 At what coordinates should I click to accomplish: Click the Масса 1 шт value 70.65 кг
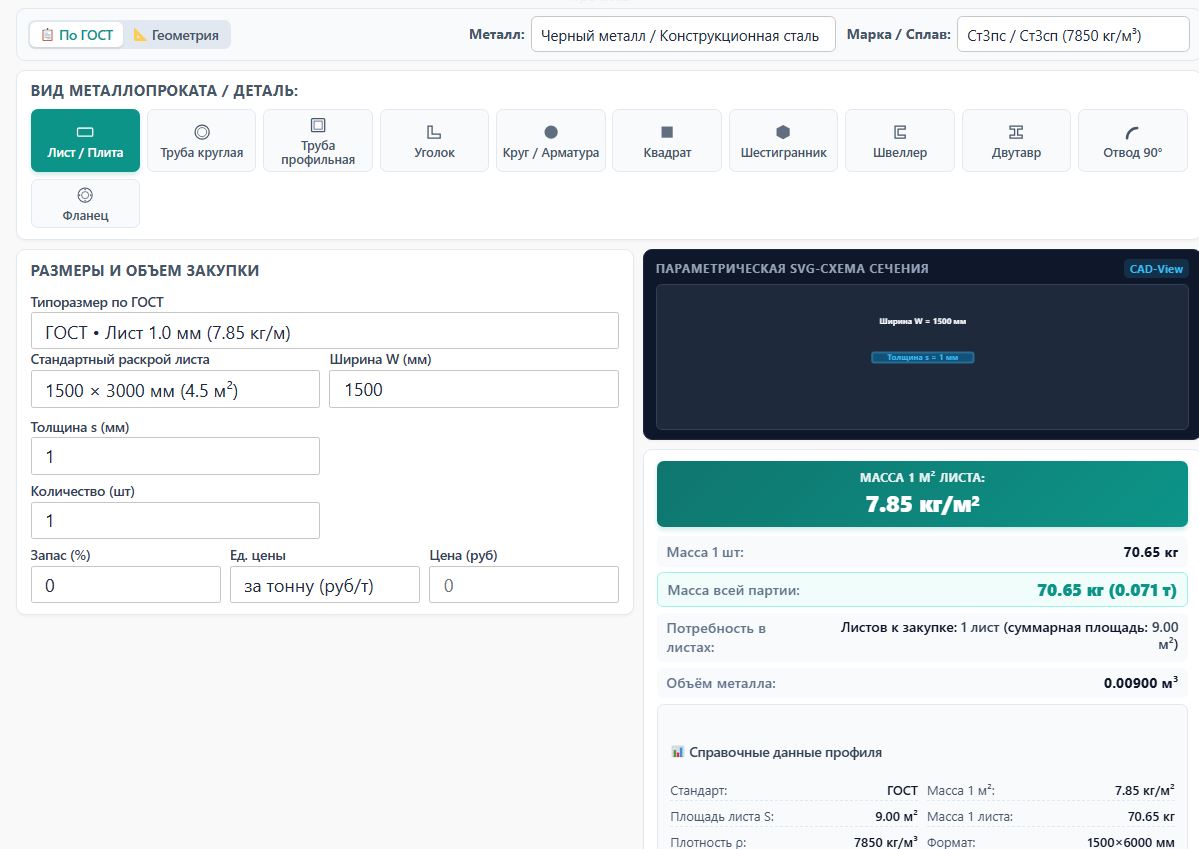tap(1150, 552)
